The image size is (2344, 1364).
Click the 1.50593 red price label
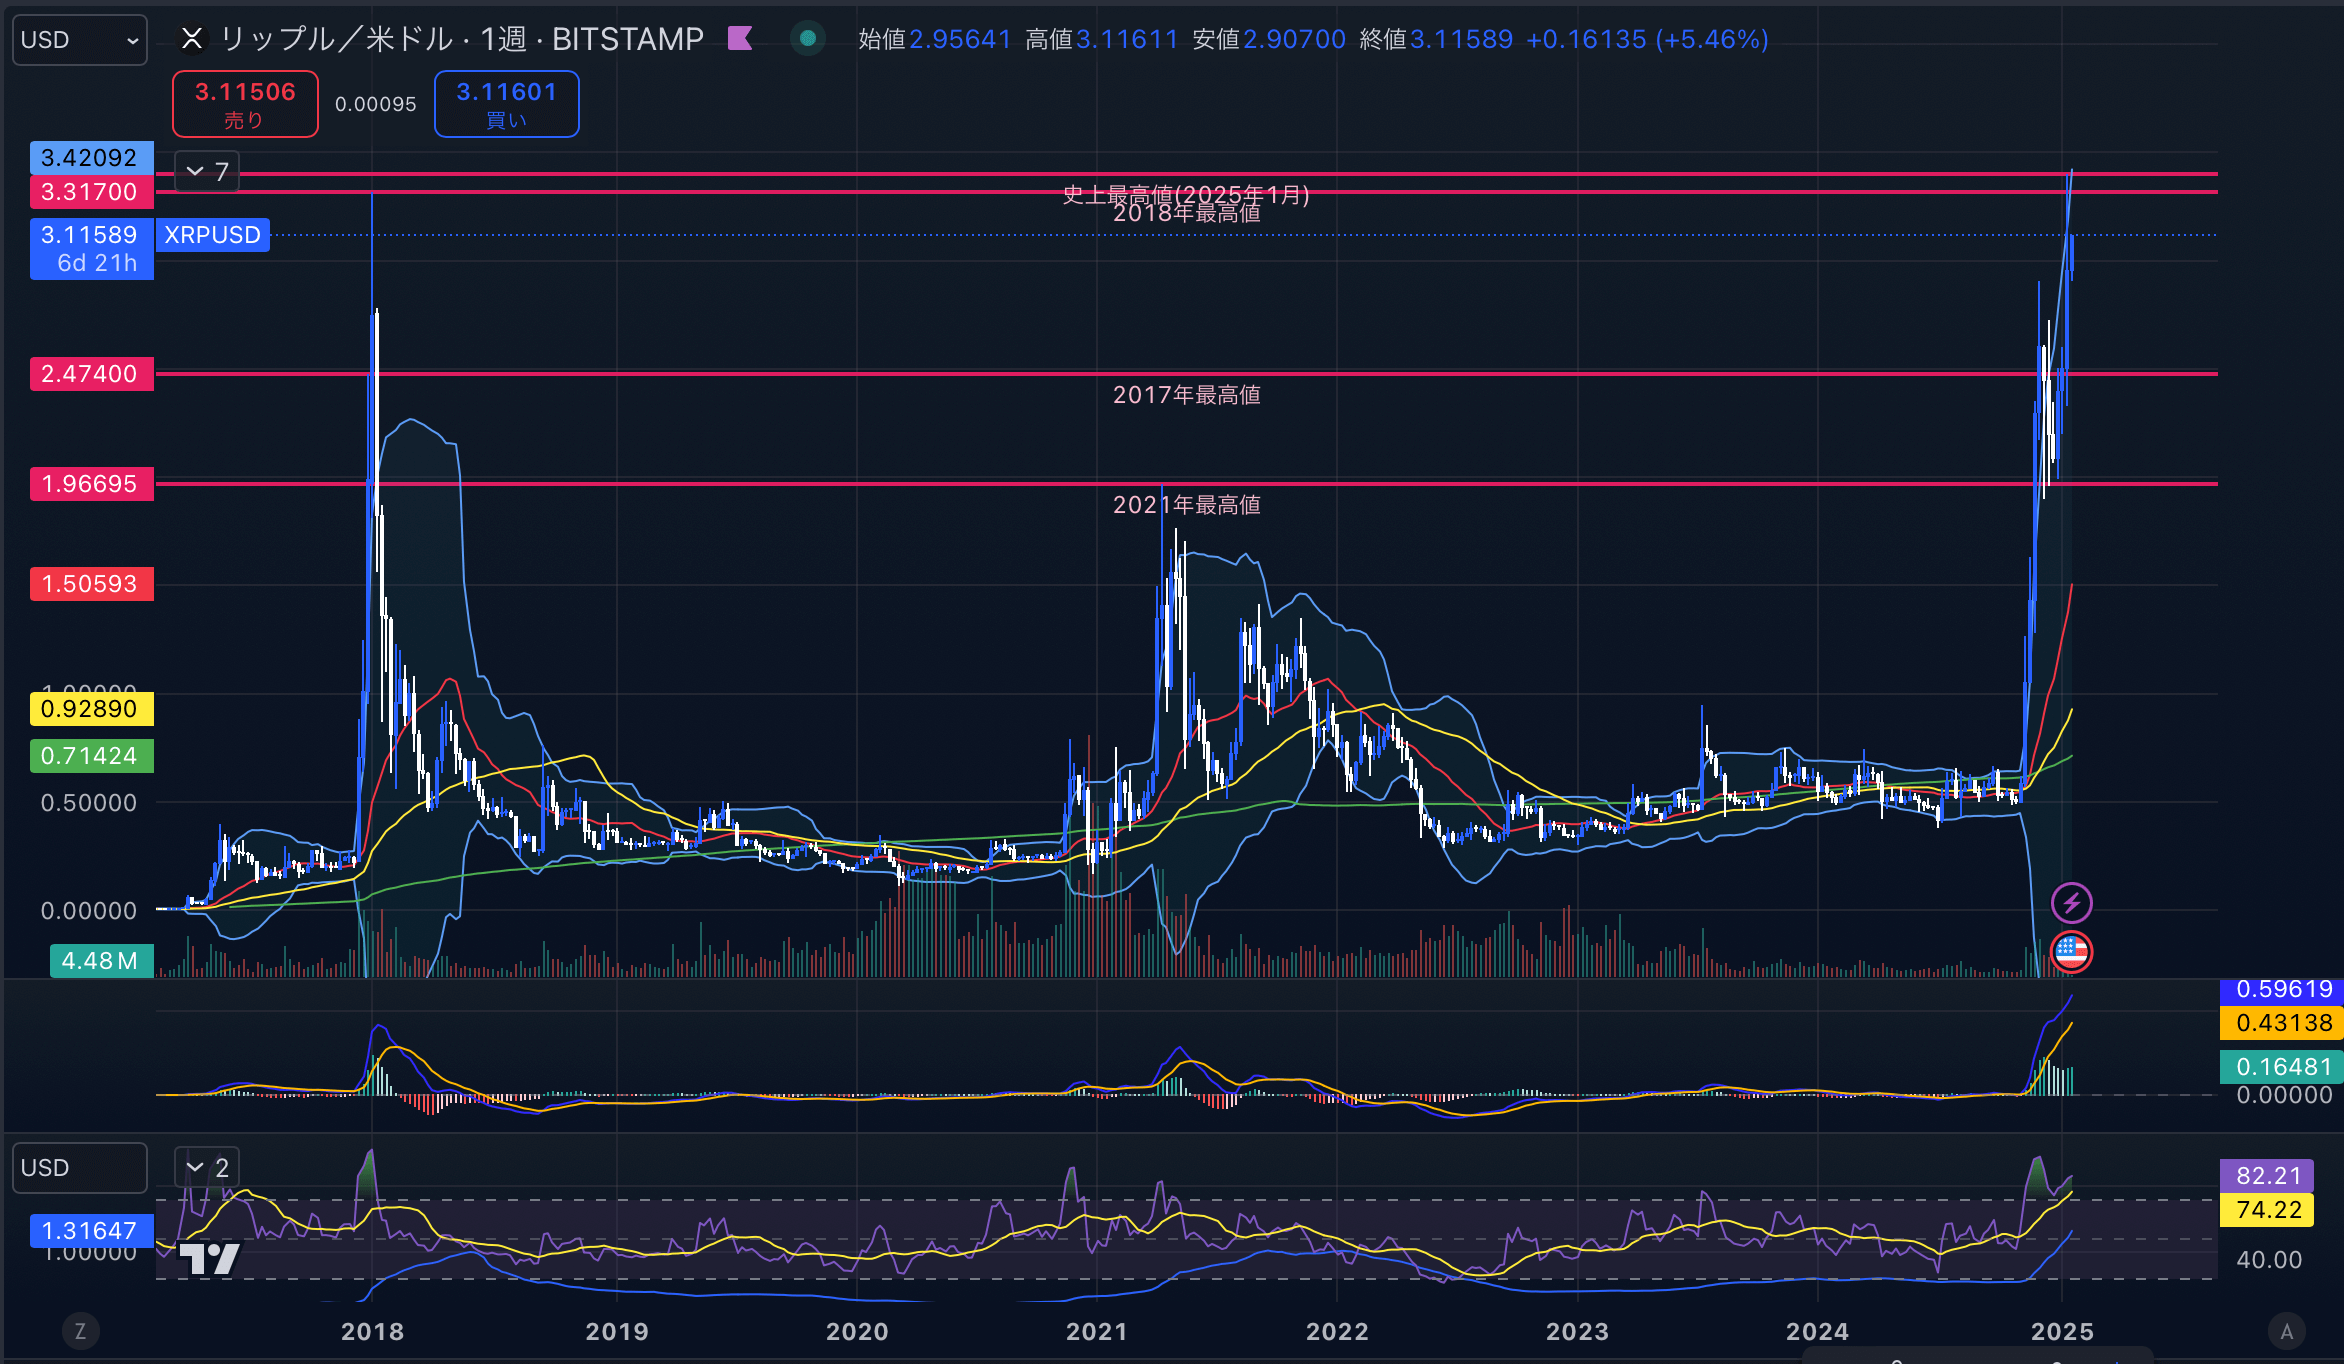91,584
